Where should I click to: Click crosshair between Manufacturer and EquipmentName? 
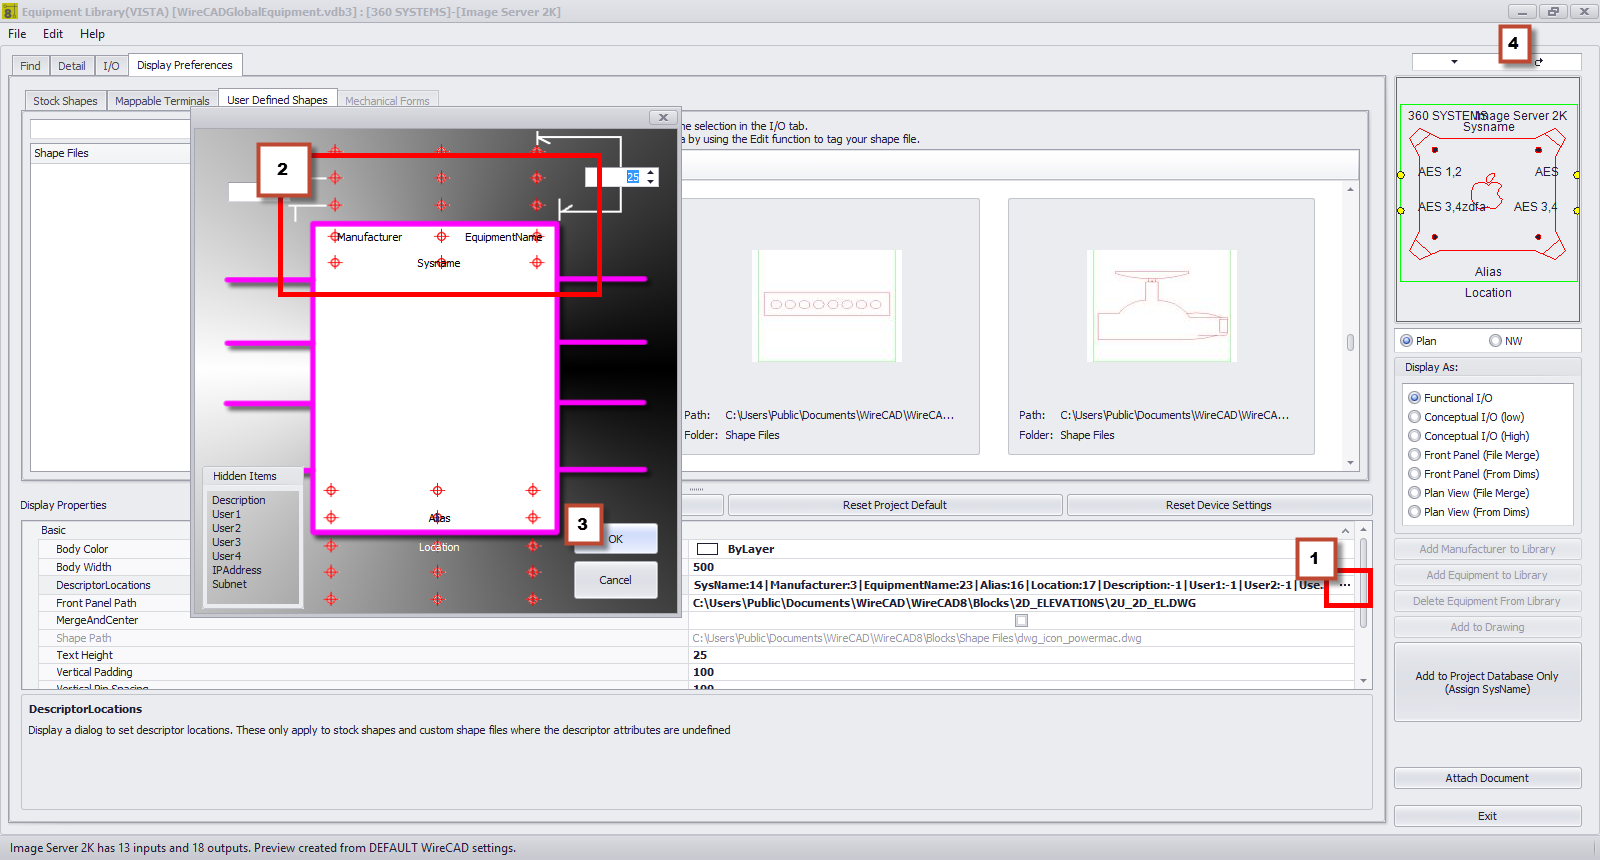click(441, 237)
